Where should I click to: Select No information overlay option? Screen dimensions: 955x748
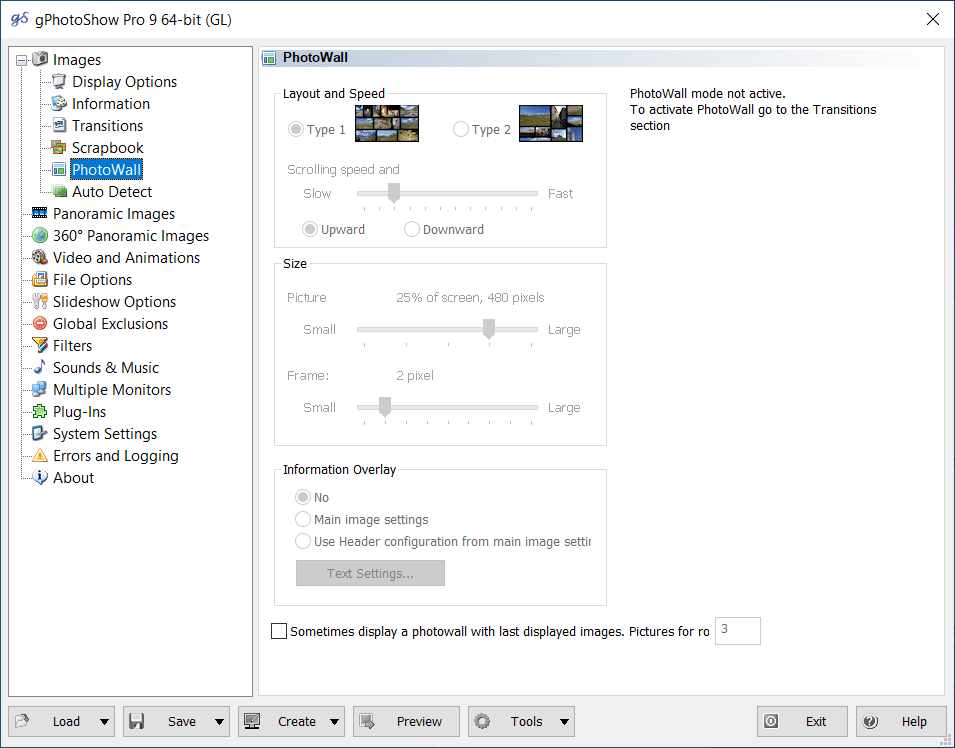(x=303, y=497)
